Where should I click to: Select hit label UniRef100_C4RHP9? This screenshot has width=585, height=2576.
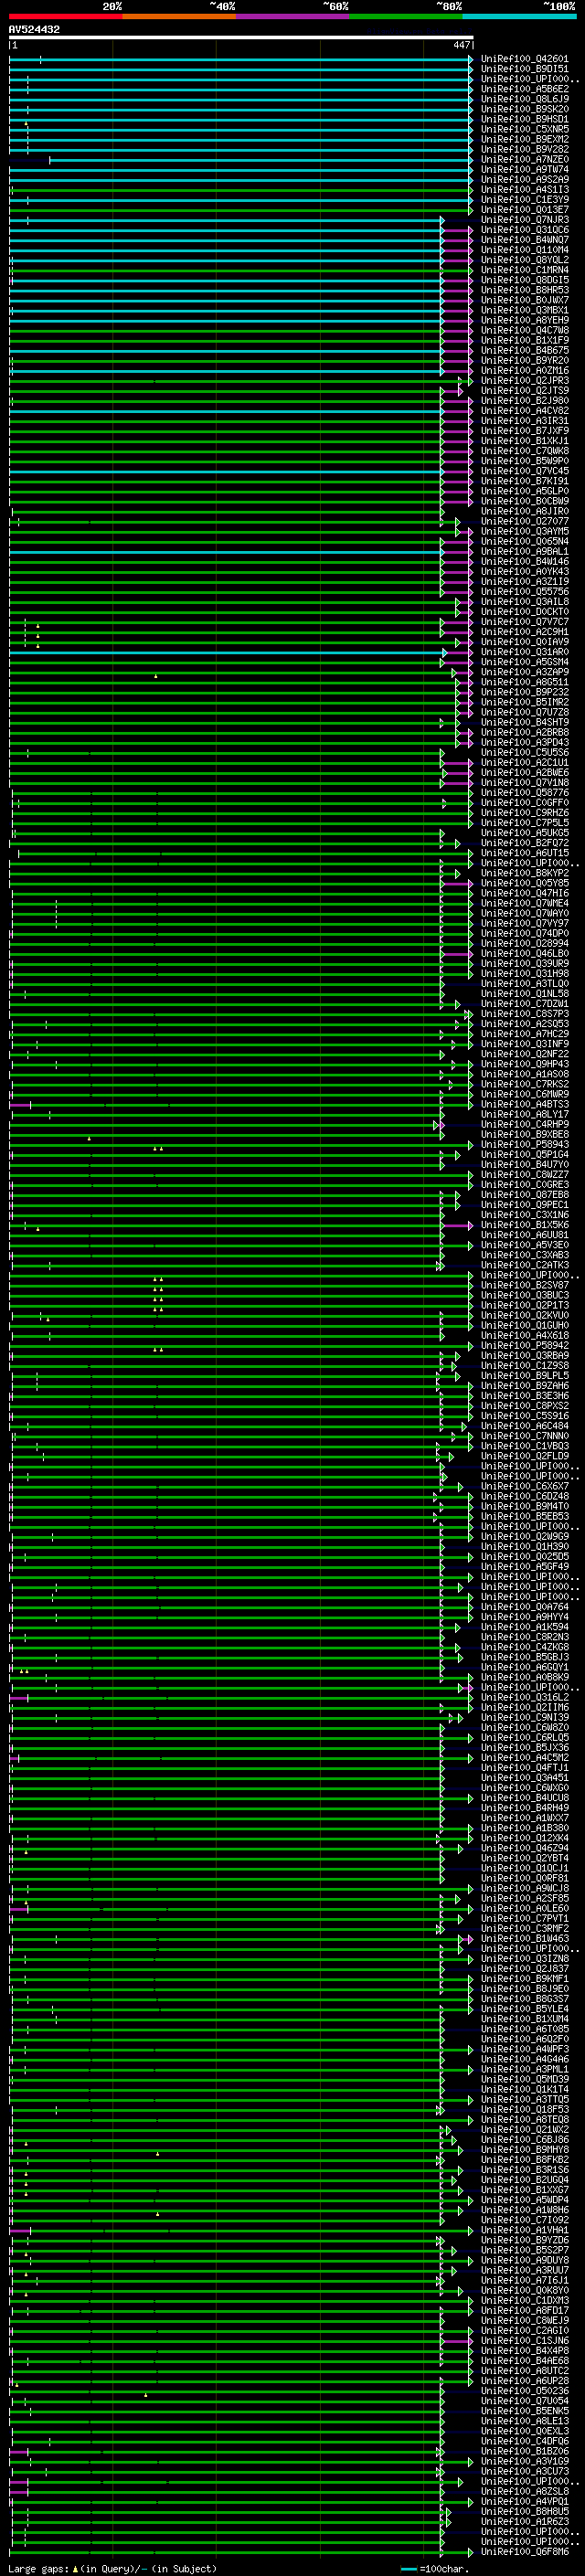[x=525, y=1124]
